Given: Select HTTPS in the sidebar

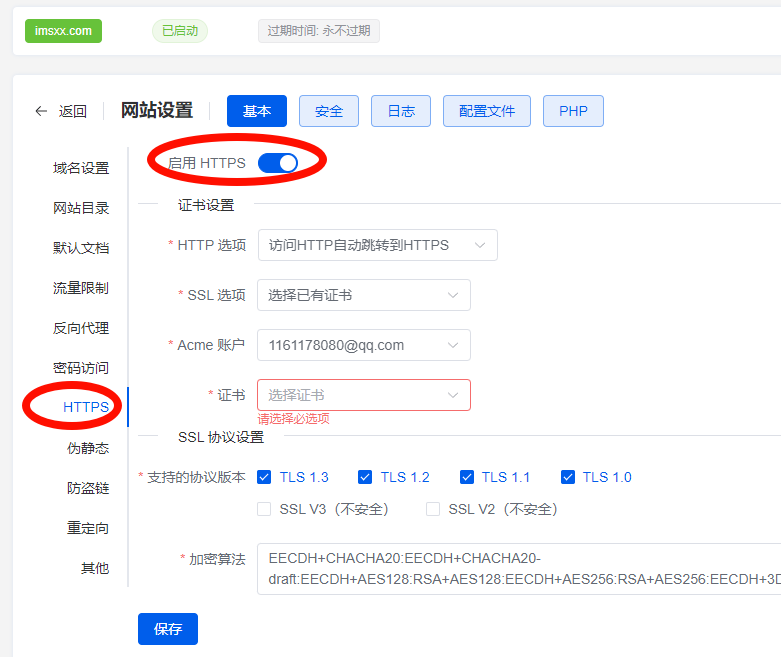Looking at the screenshot, I should point(86,407).
